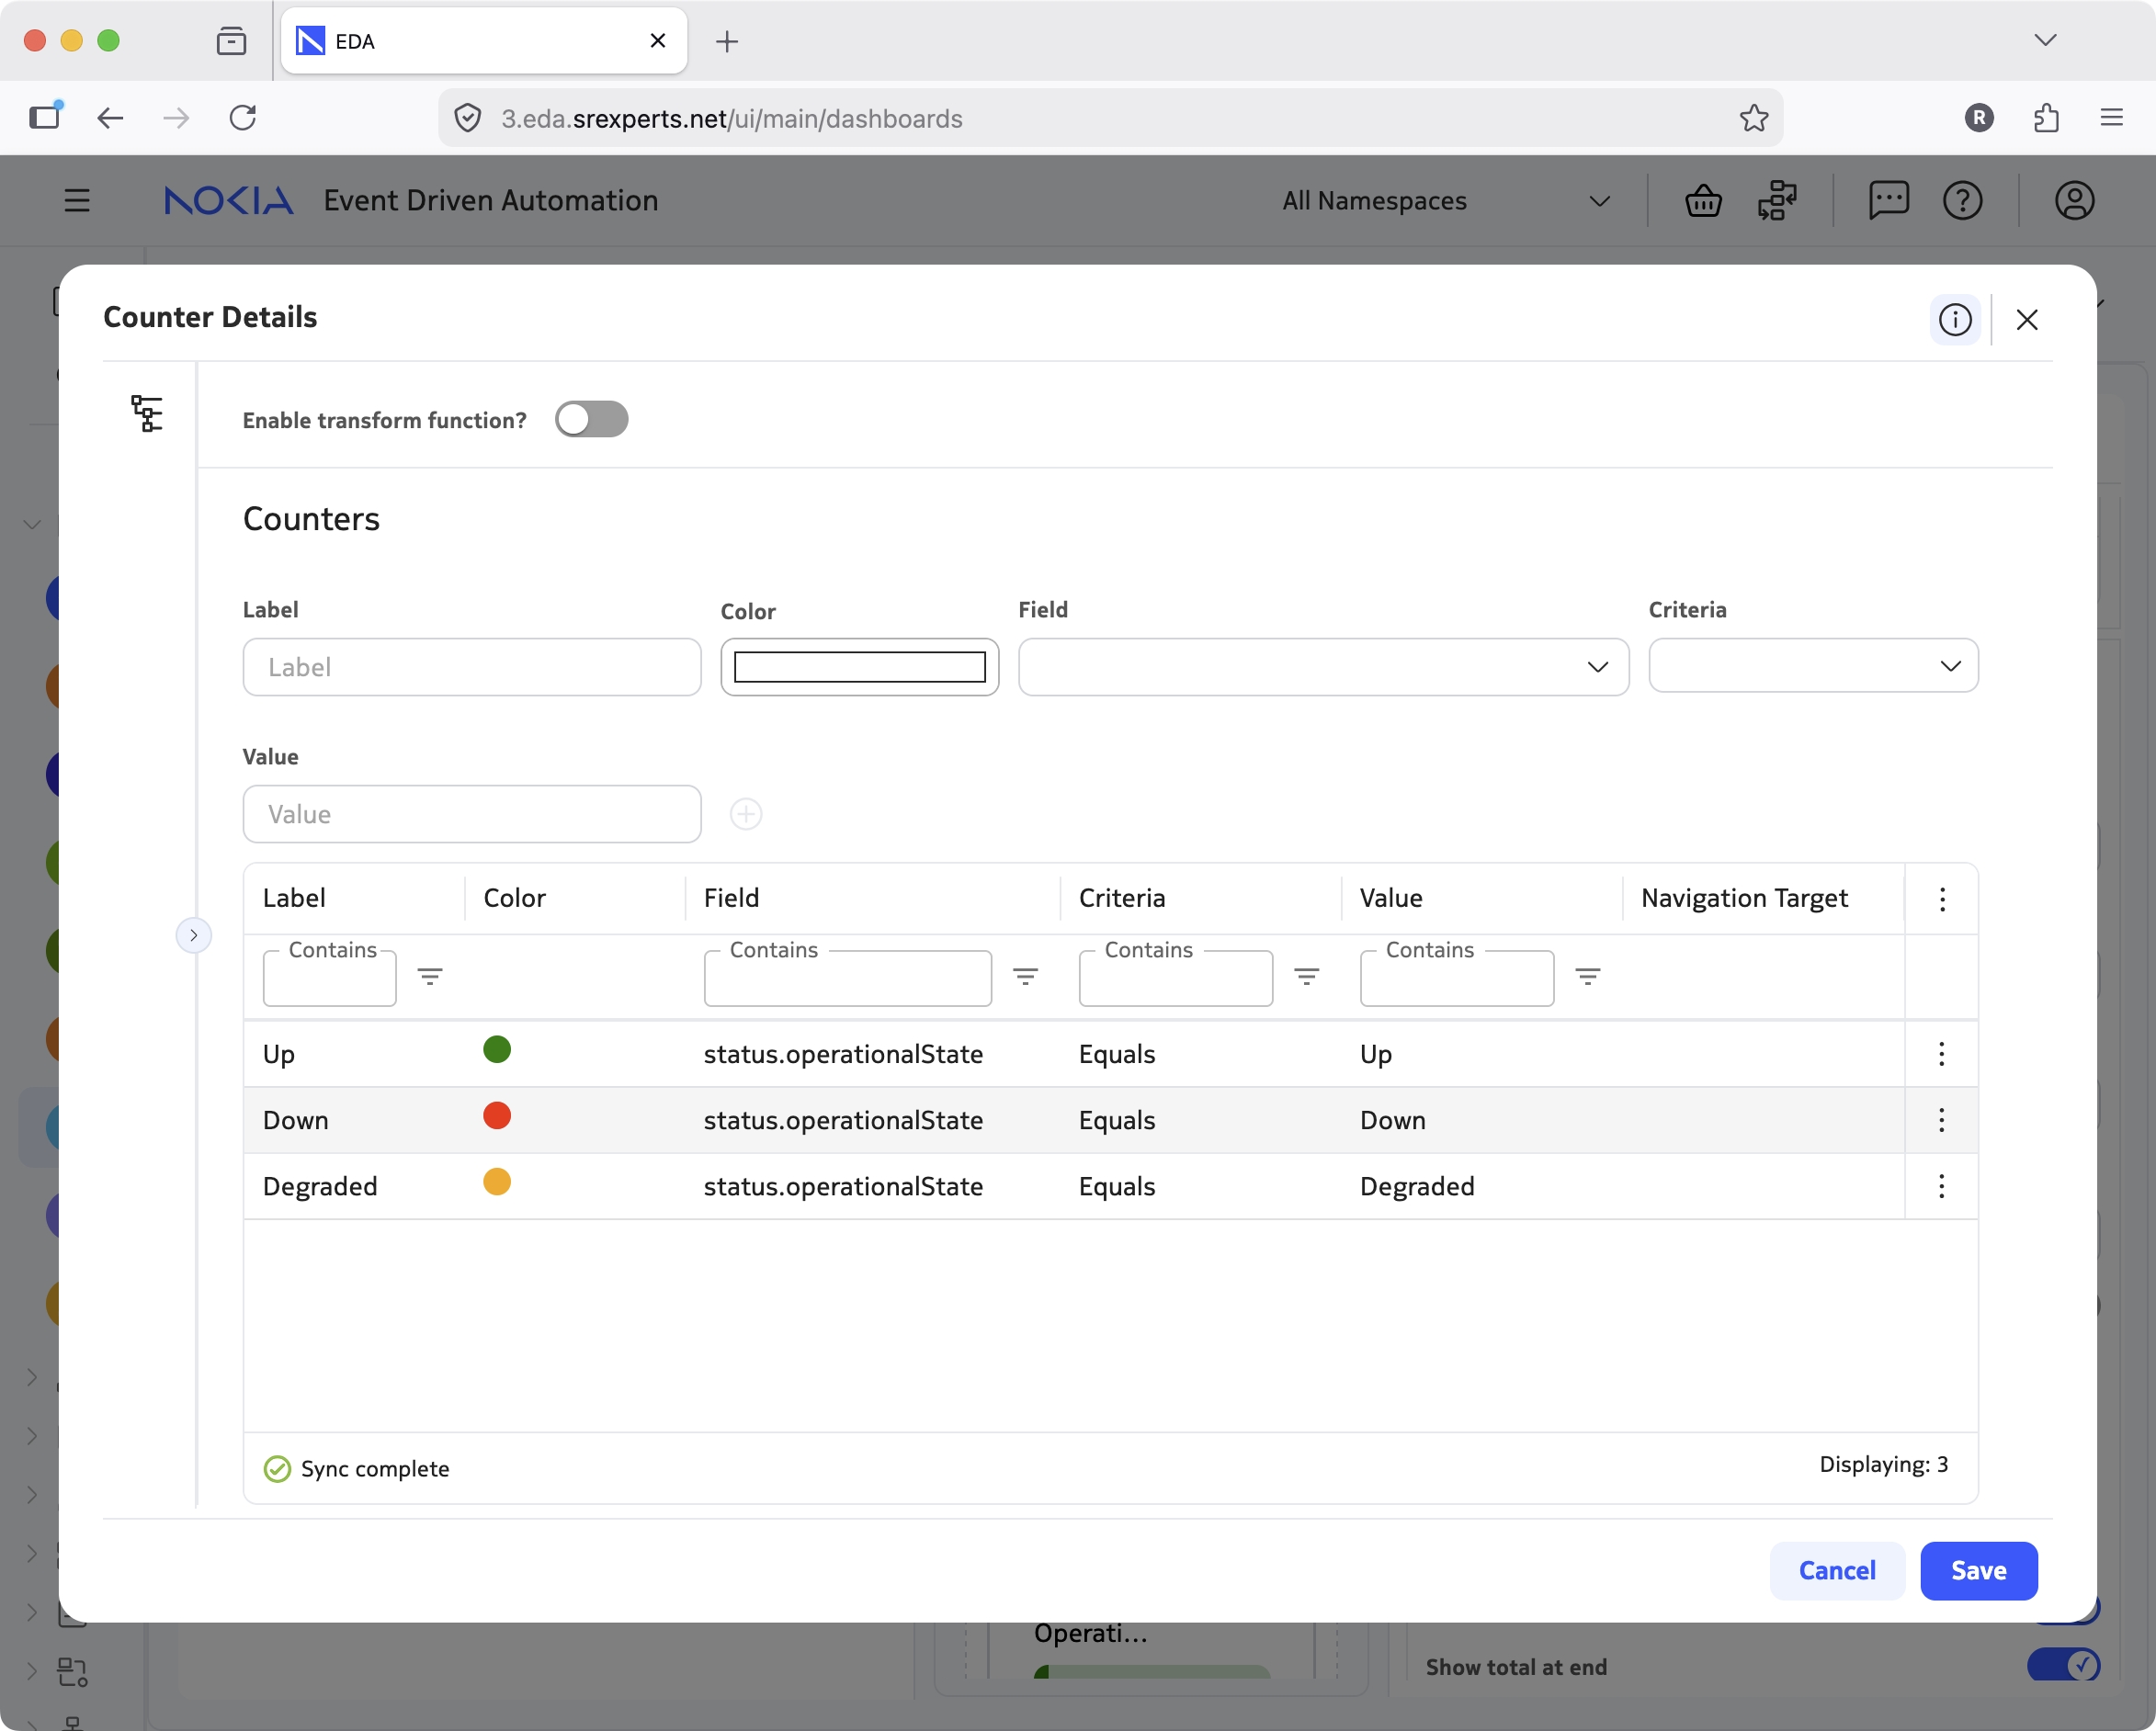2156x1731 pixels.
Task: Open Firefox View tab overview icon
Action: (x=231, y=41)
